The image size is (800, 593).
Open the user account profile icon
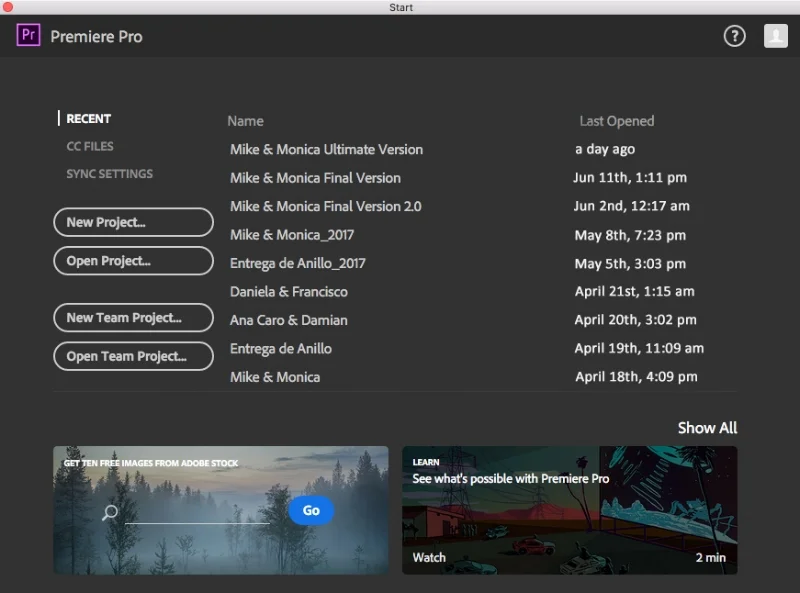tap(776, 36)
